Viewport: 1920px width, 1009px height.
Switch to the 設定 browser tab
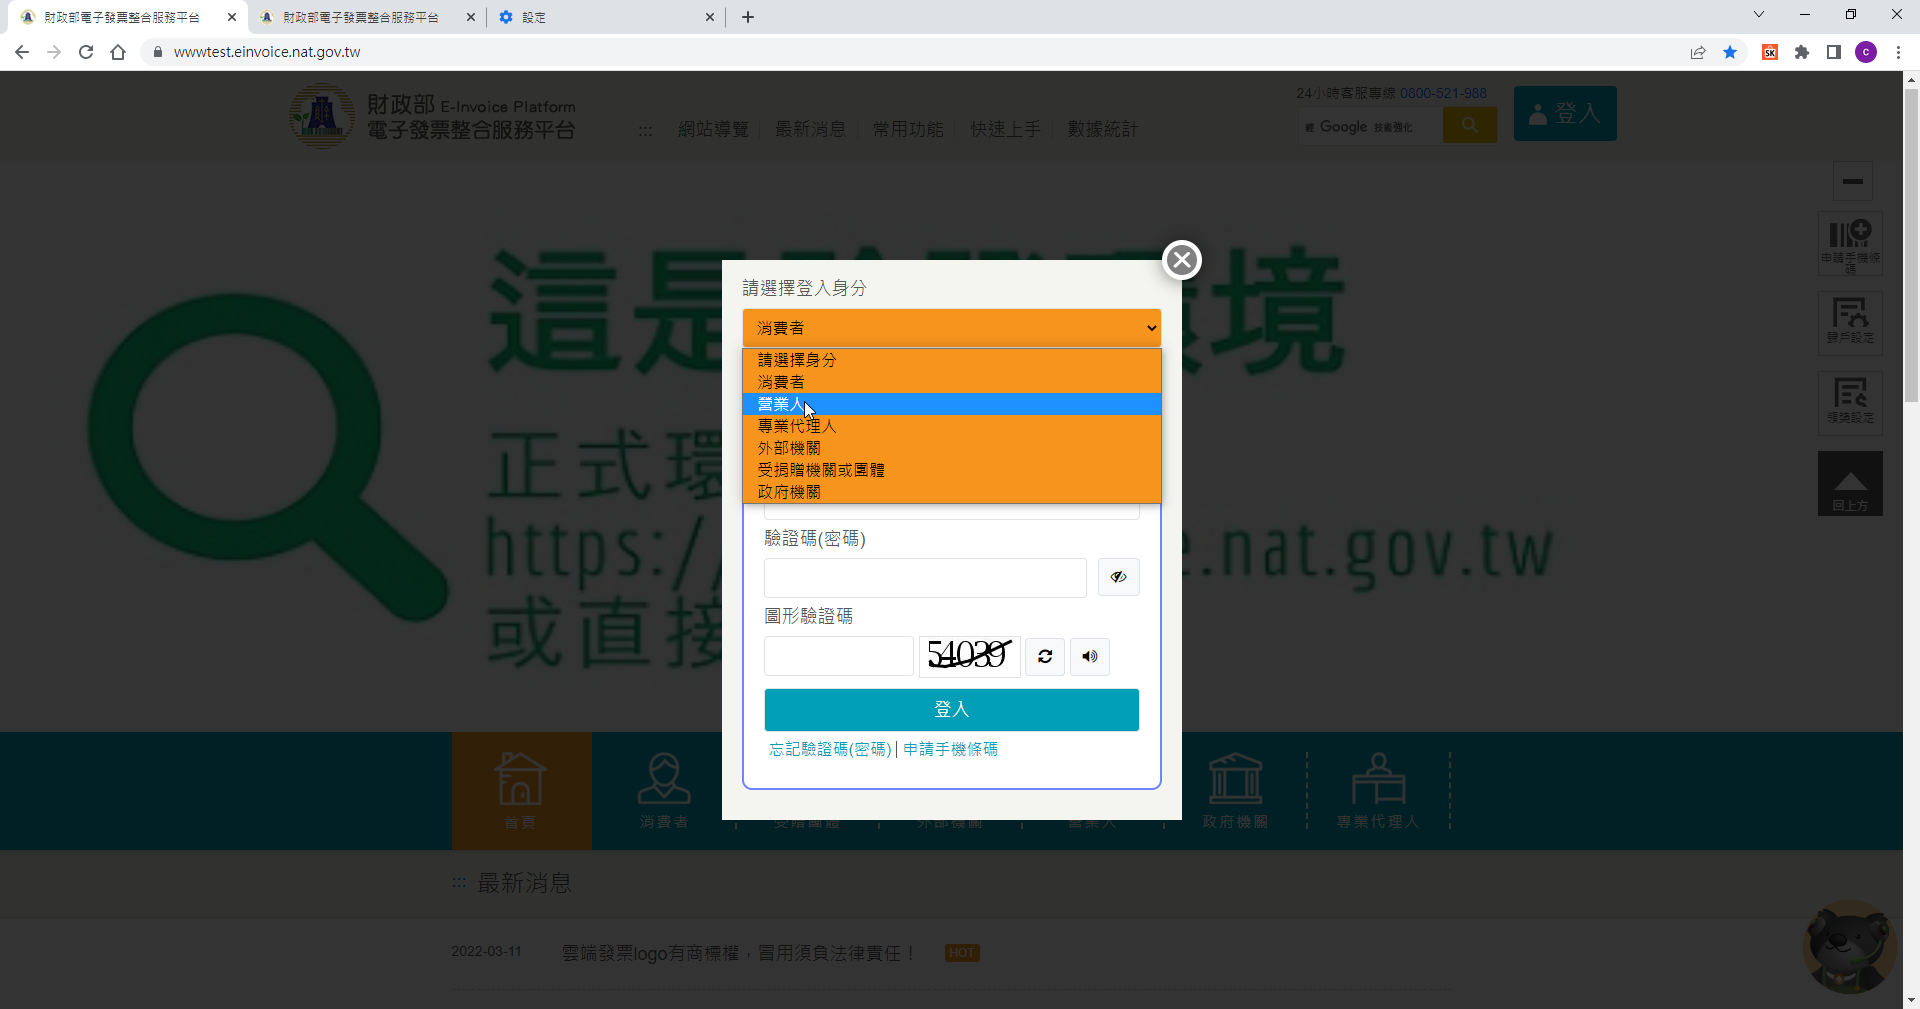click(600, 17)
